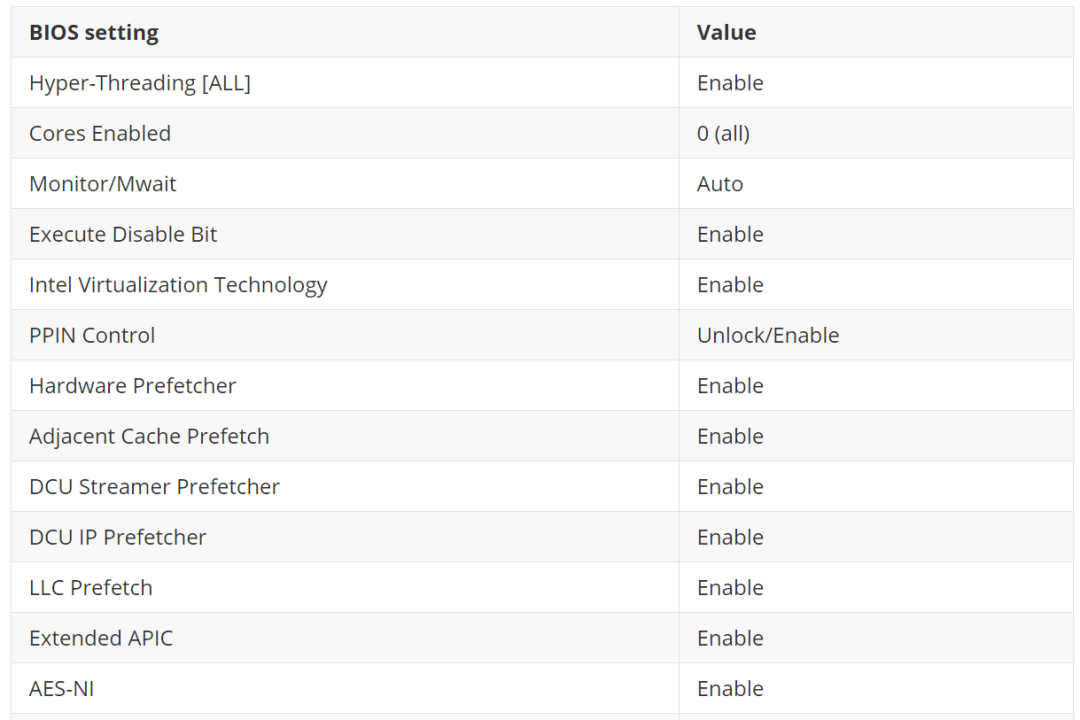This screenshot has height=720, width=1080.
Task: Select the "Unlock/Enable" value cell
Action: [768, 335]
